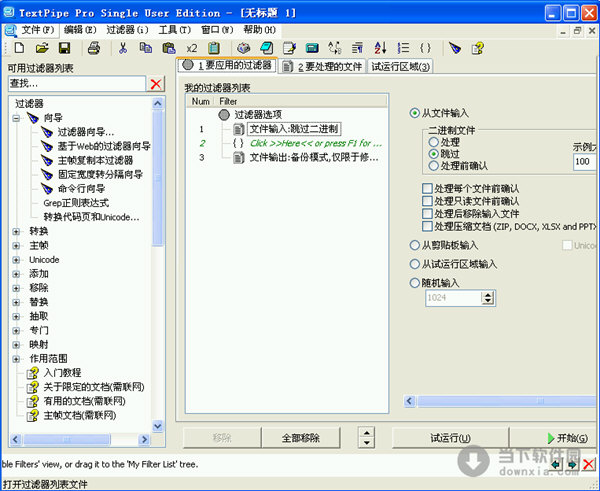Clear the filter search with red X
Screen dimensions: 600x491
click(156, 84)
